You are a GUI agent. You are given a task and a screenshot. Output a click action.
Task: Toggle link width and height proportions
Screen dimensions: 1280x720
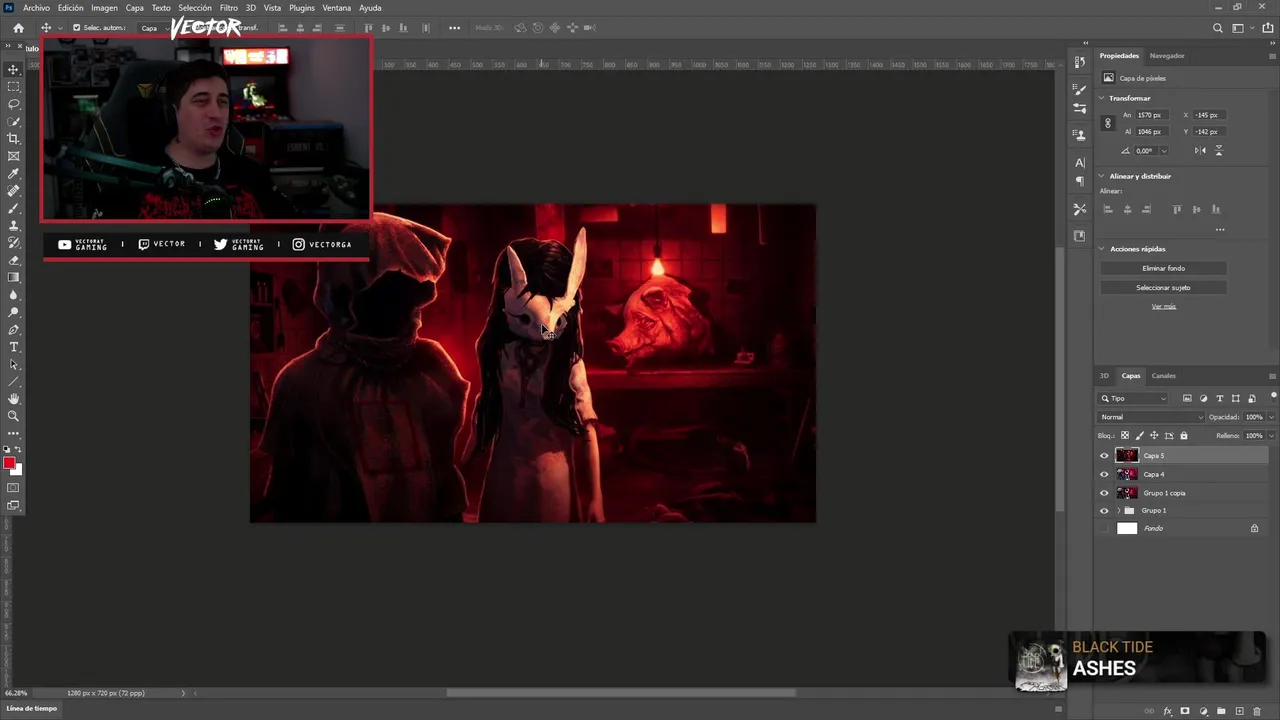[1107, 123]
